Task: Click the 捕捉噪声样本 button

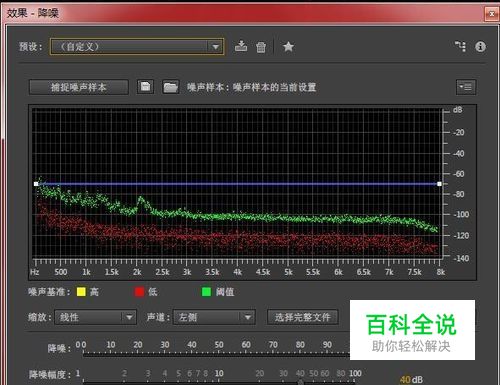Action: 79,87
